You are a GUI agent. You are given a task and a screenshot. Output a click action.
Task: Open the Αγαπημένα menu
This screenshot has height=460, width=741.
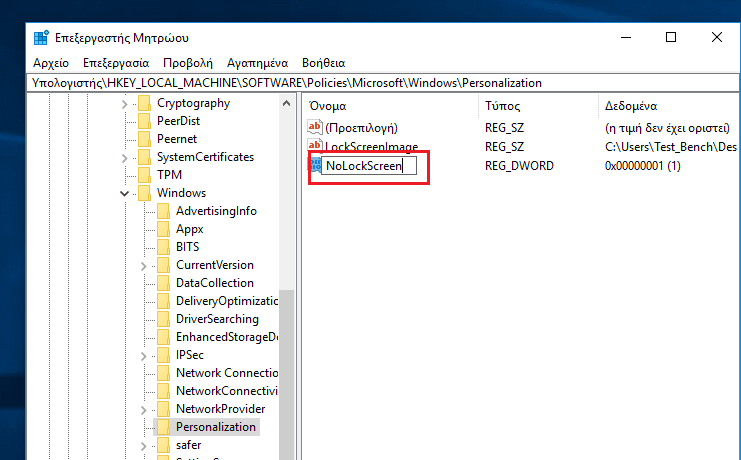[x=258, y=63]
